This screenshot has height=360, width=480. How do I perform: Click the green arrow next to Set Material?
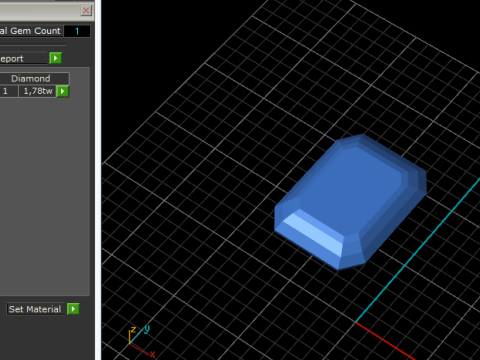(x=73, y=309)
